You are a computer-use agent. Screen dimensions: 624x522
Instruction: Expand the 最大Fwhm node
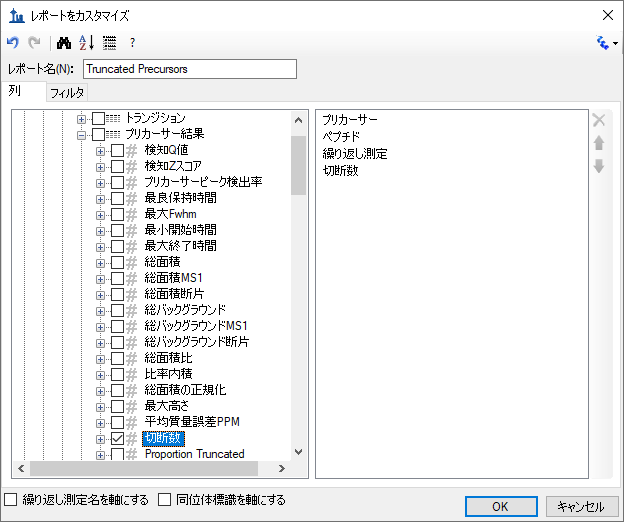100,215
